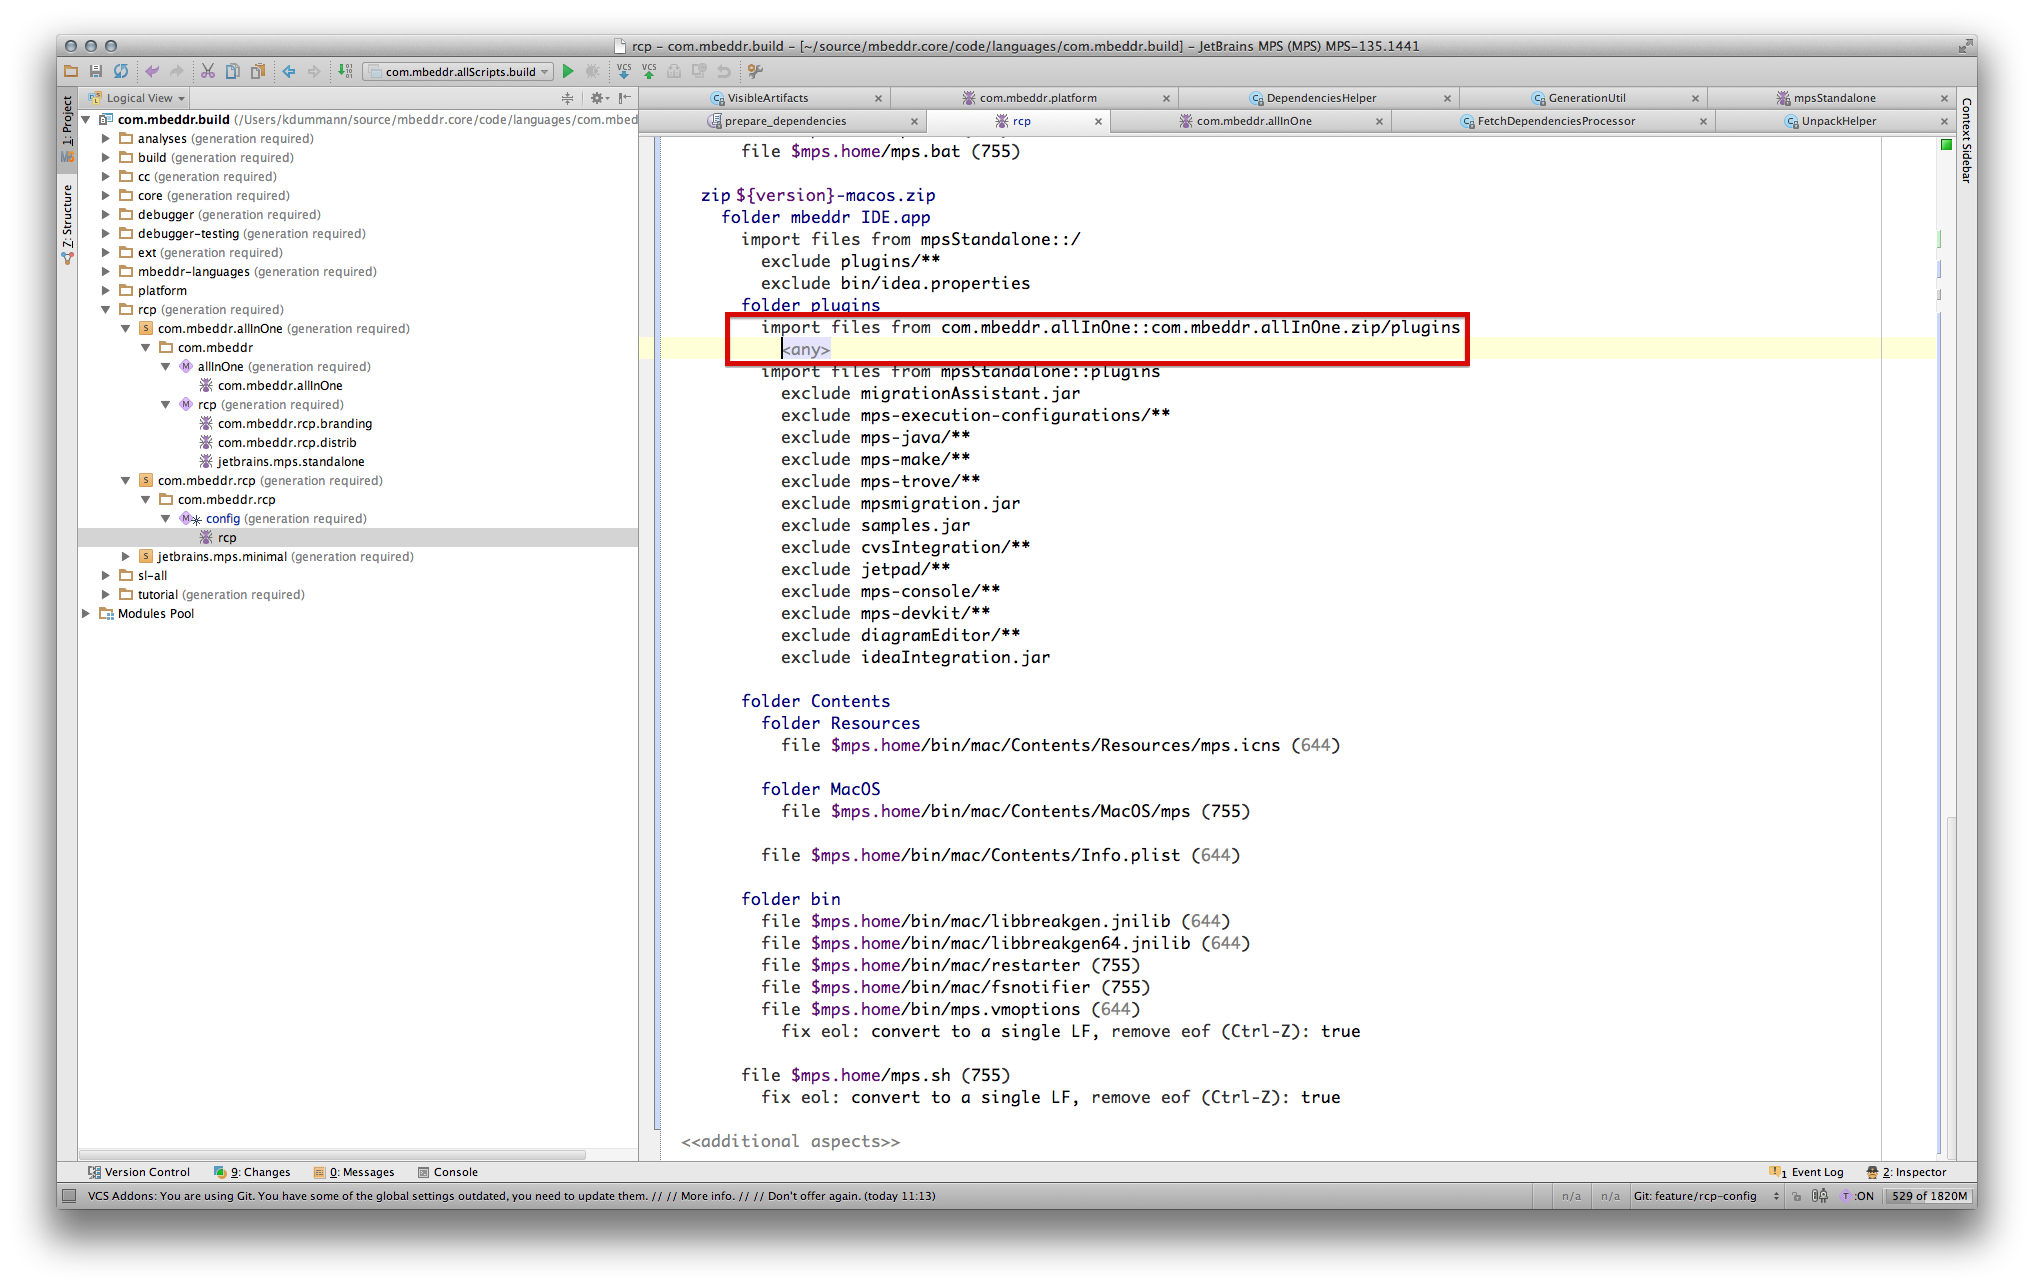Select the config model in tree
2034x1288 pixels.
coord(223,519)
